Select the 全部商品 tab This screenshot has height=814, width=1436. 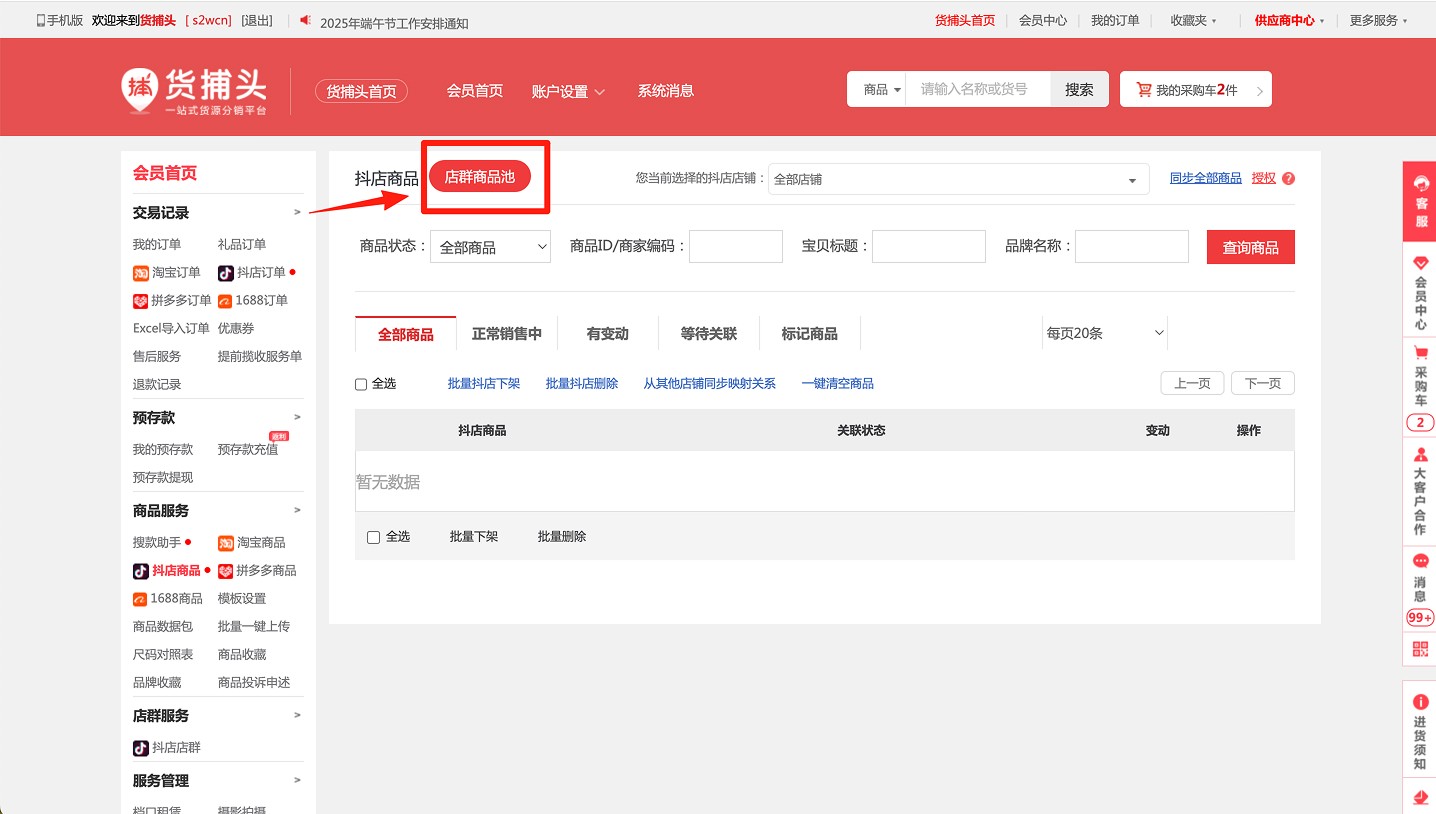406,334
